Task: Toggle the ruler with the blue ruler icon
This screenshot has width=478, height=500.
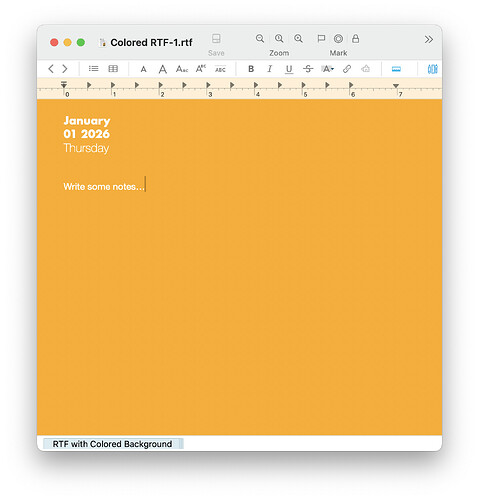Action: pyautogui.click(x=396, y=69)
